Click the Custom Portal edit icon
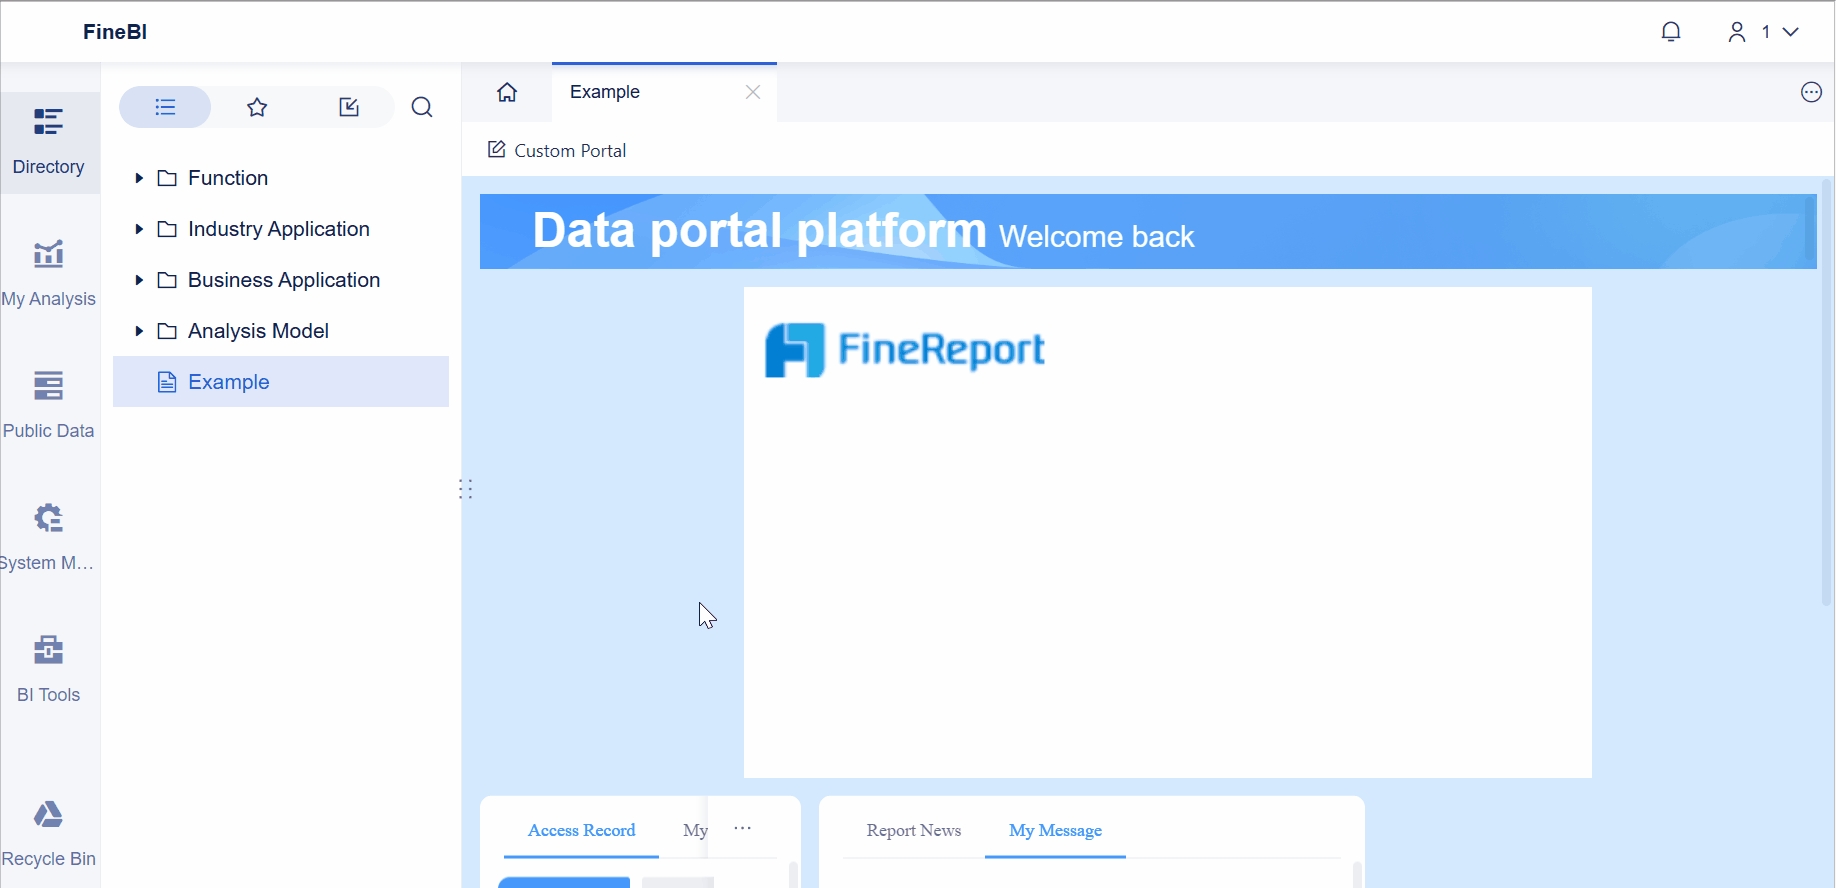The width and height of the screenshot is (1836, 888). (x=496, y=150)
